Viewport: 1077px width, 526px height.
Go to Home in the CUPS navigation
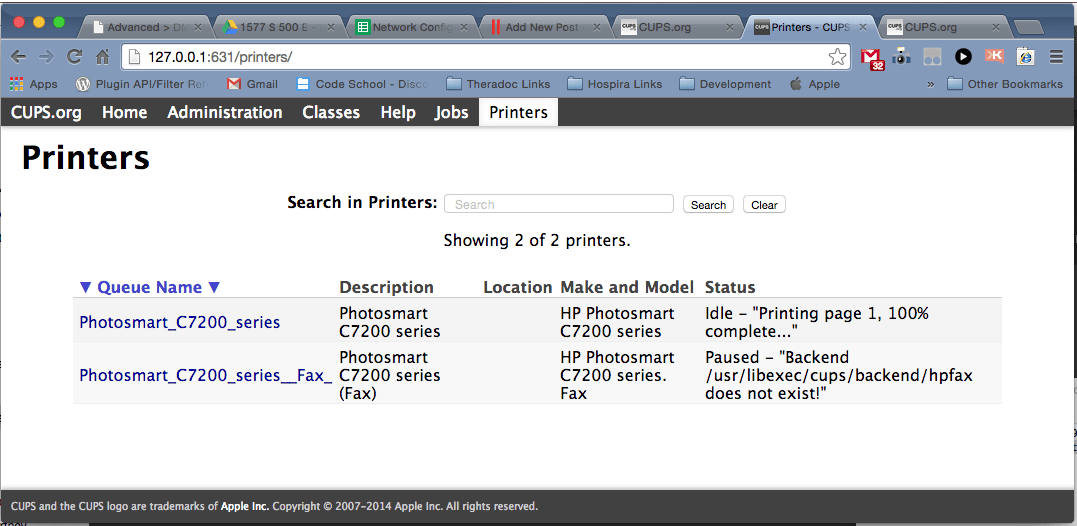pyautogui.click(x=124, y=113)
